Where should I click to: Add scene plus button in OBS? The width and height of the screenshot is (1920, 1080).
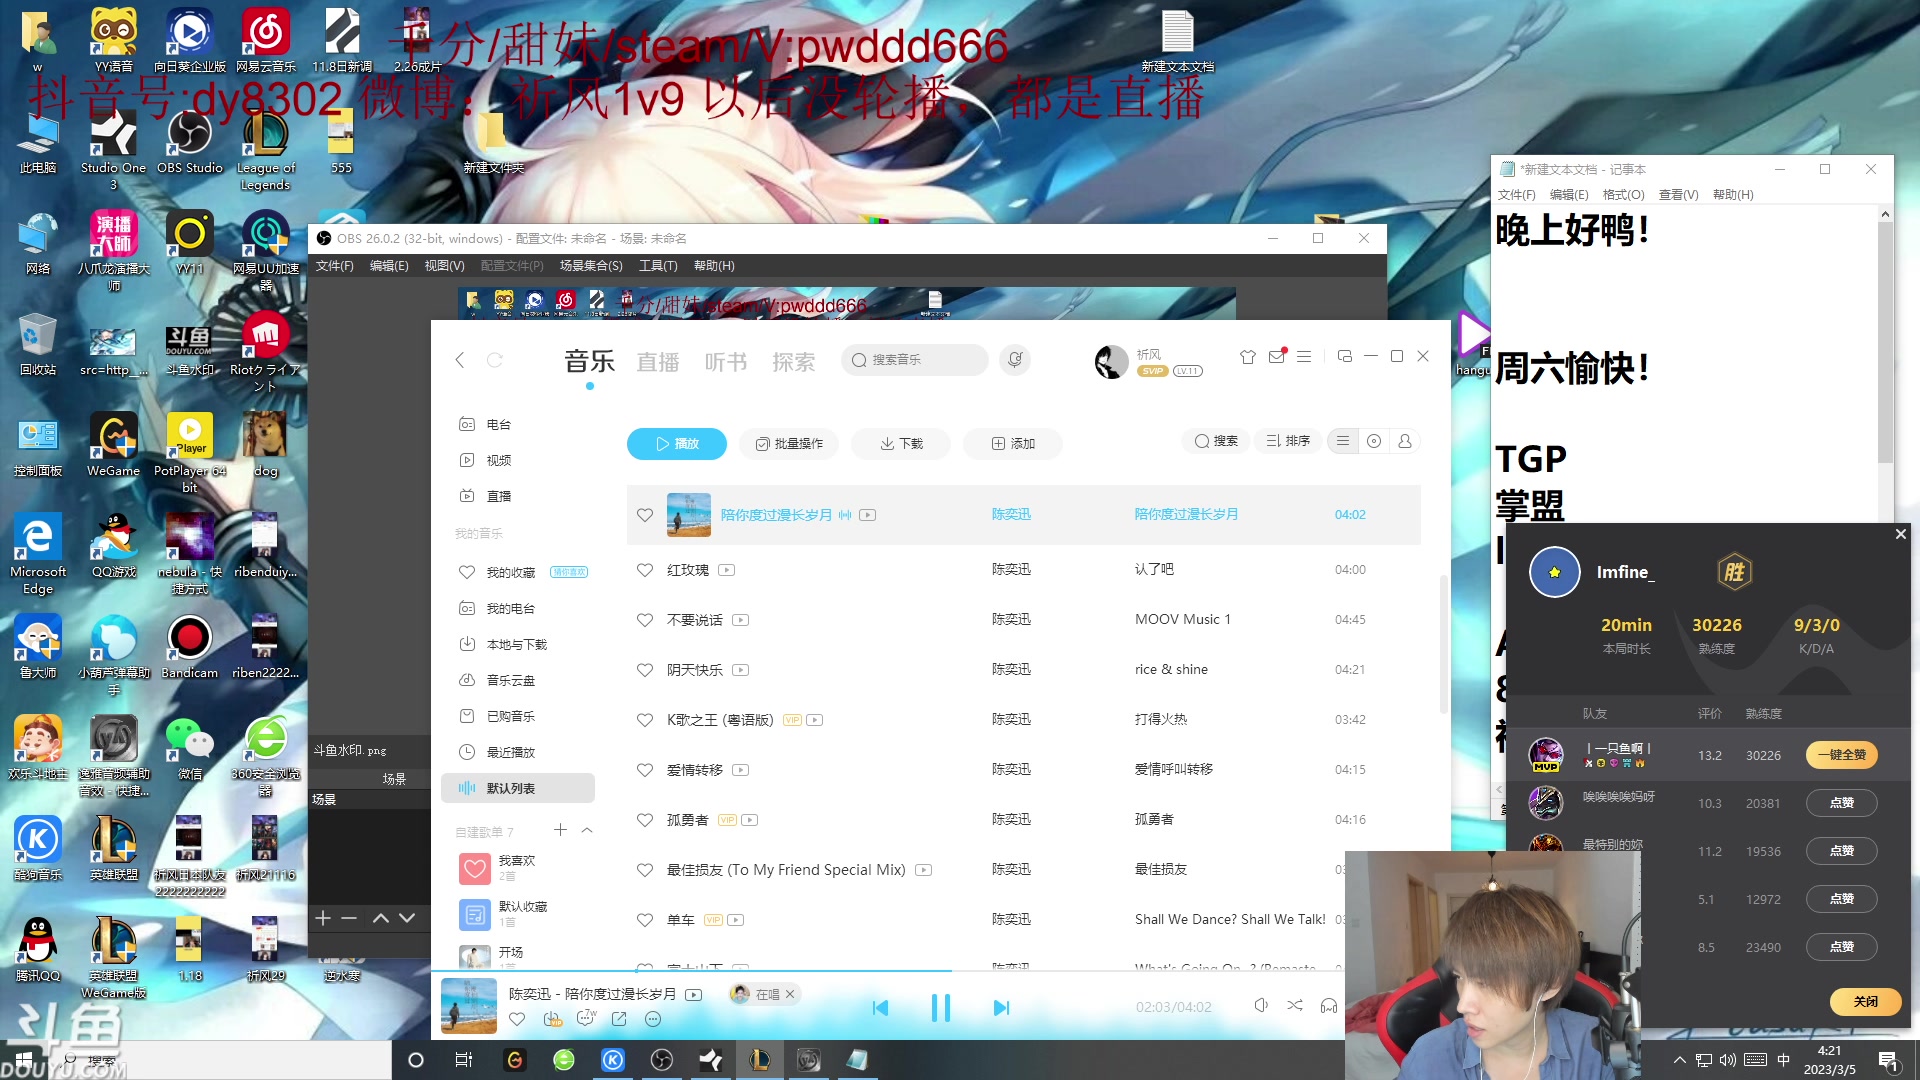[322, 918]
